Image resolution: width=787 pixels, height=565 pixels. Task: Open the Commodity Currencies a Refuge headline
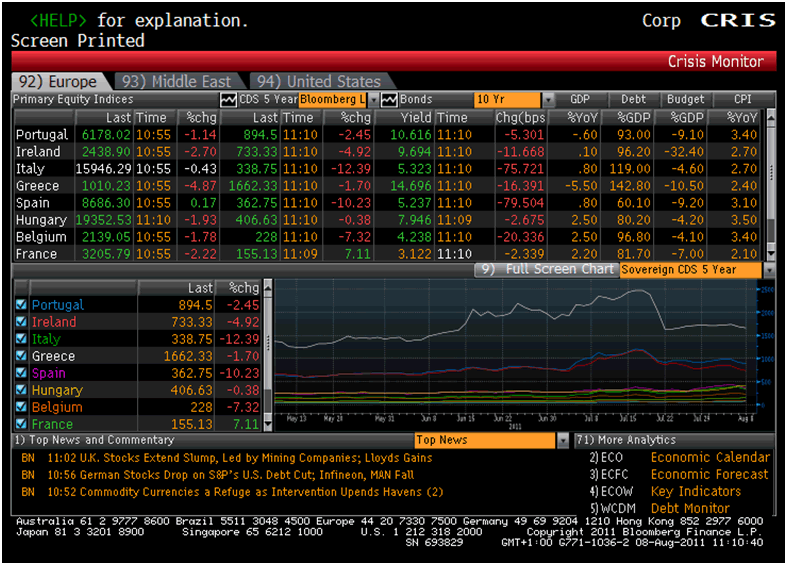(245, 492)
